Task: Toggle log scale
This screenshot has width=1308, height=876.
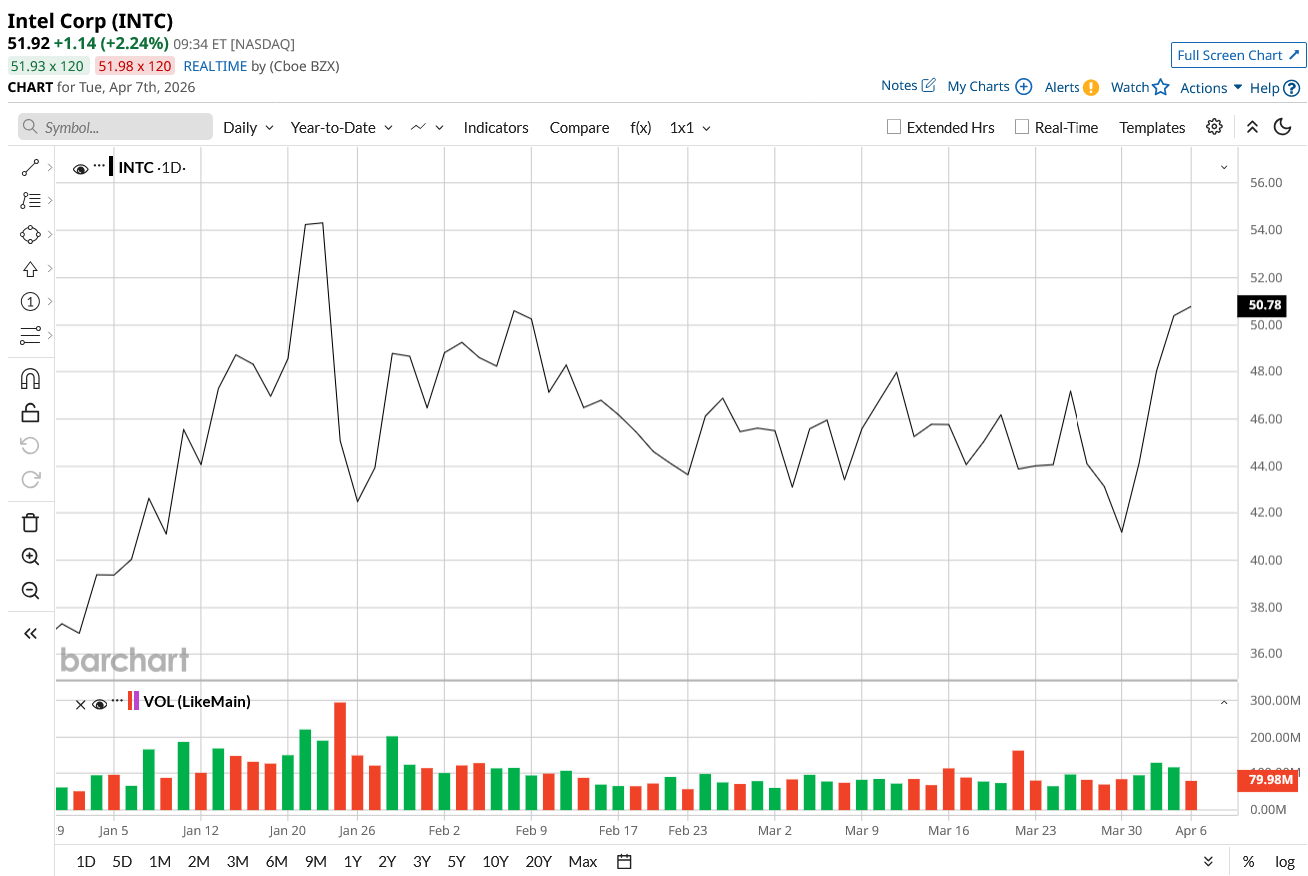Action: (1285, 862)
